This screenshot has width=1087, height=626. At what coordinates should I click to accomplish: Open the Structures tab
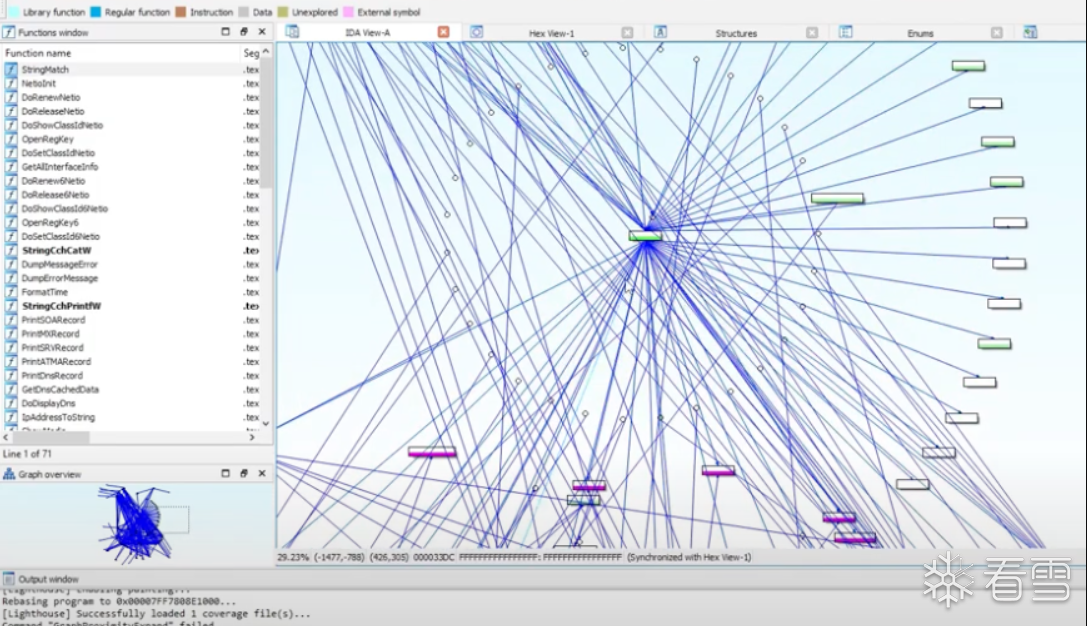pos(736,33)
